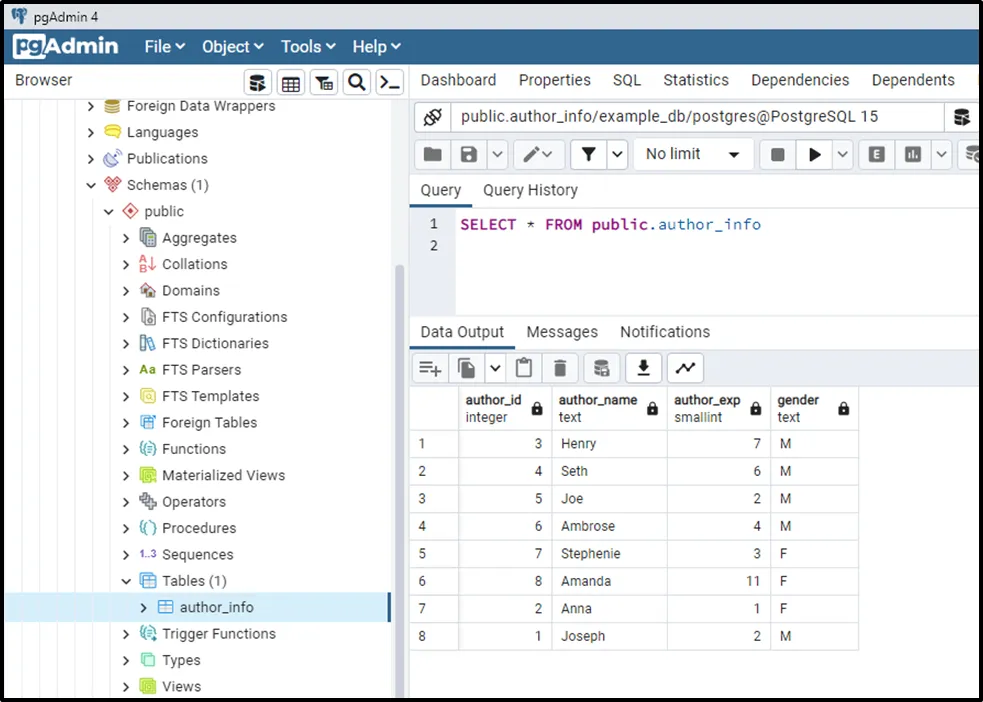Switch to the Messages tab

coord(562,332)
